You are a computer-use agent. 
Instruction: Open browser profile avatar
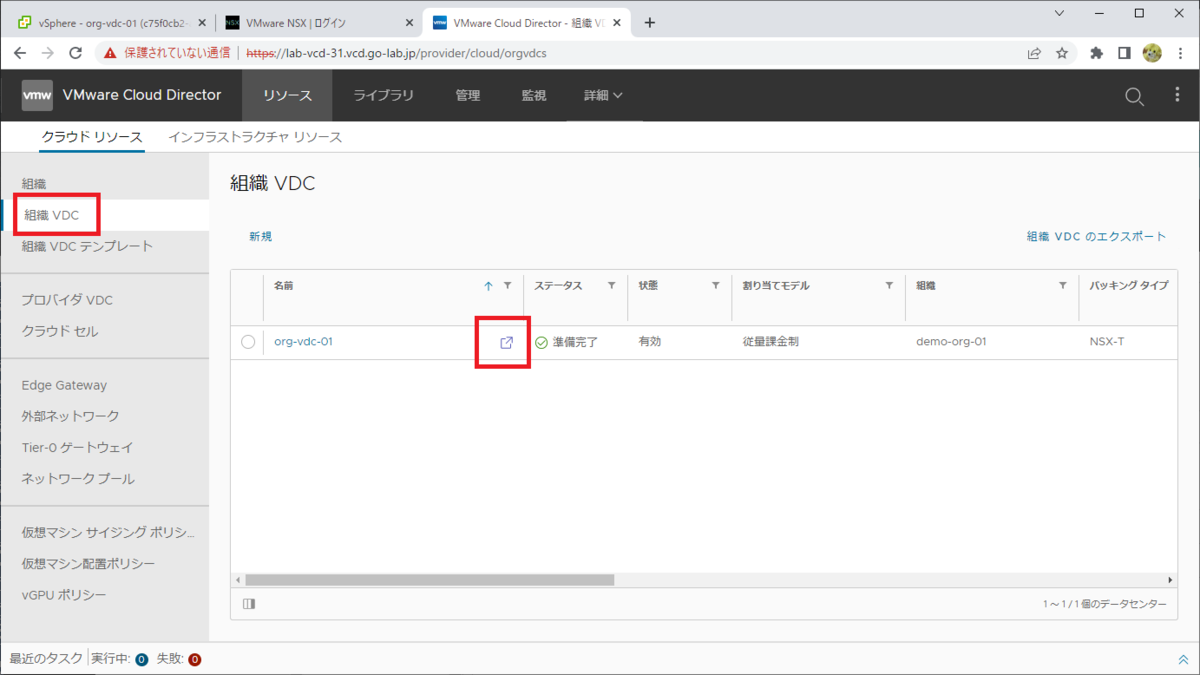(1152, 53)
